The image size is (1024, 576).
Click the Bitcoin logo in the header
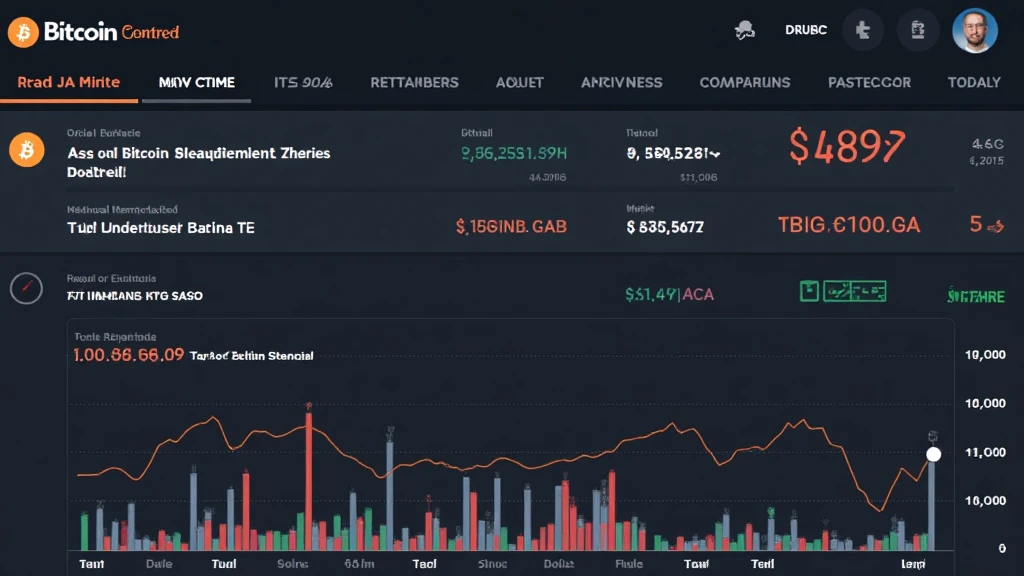click(x=22, y=32)
